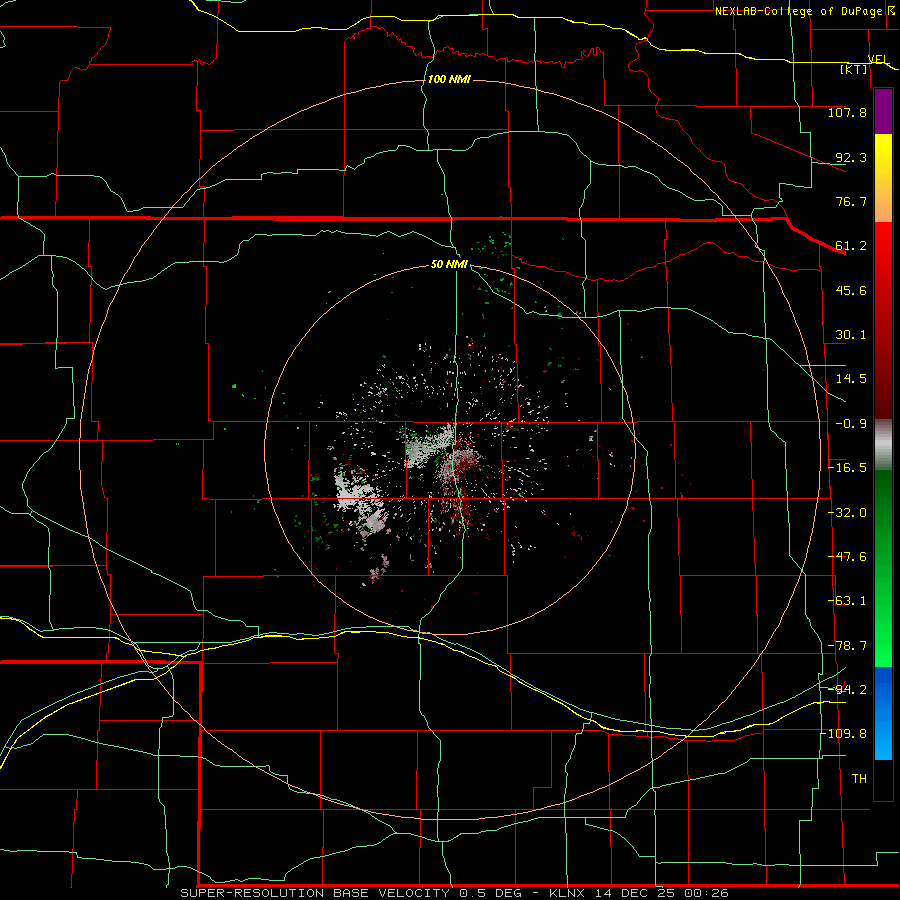Click the 14.5 value on velocity scale
The width and height of the screenshot is (900, 900).
pos(851,379)
